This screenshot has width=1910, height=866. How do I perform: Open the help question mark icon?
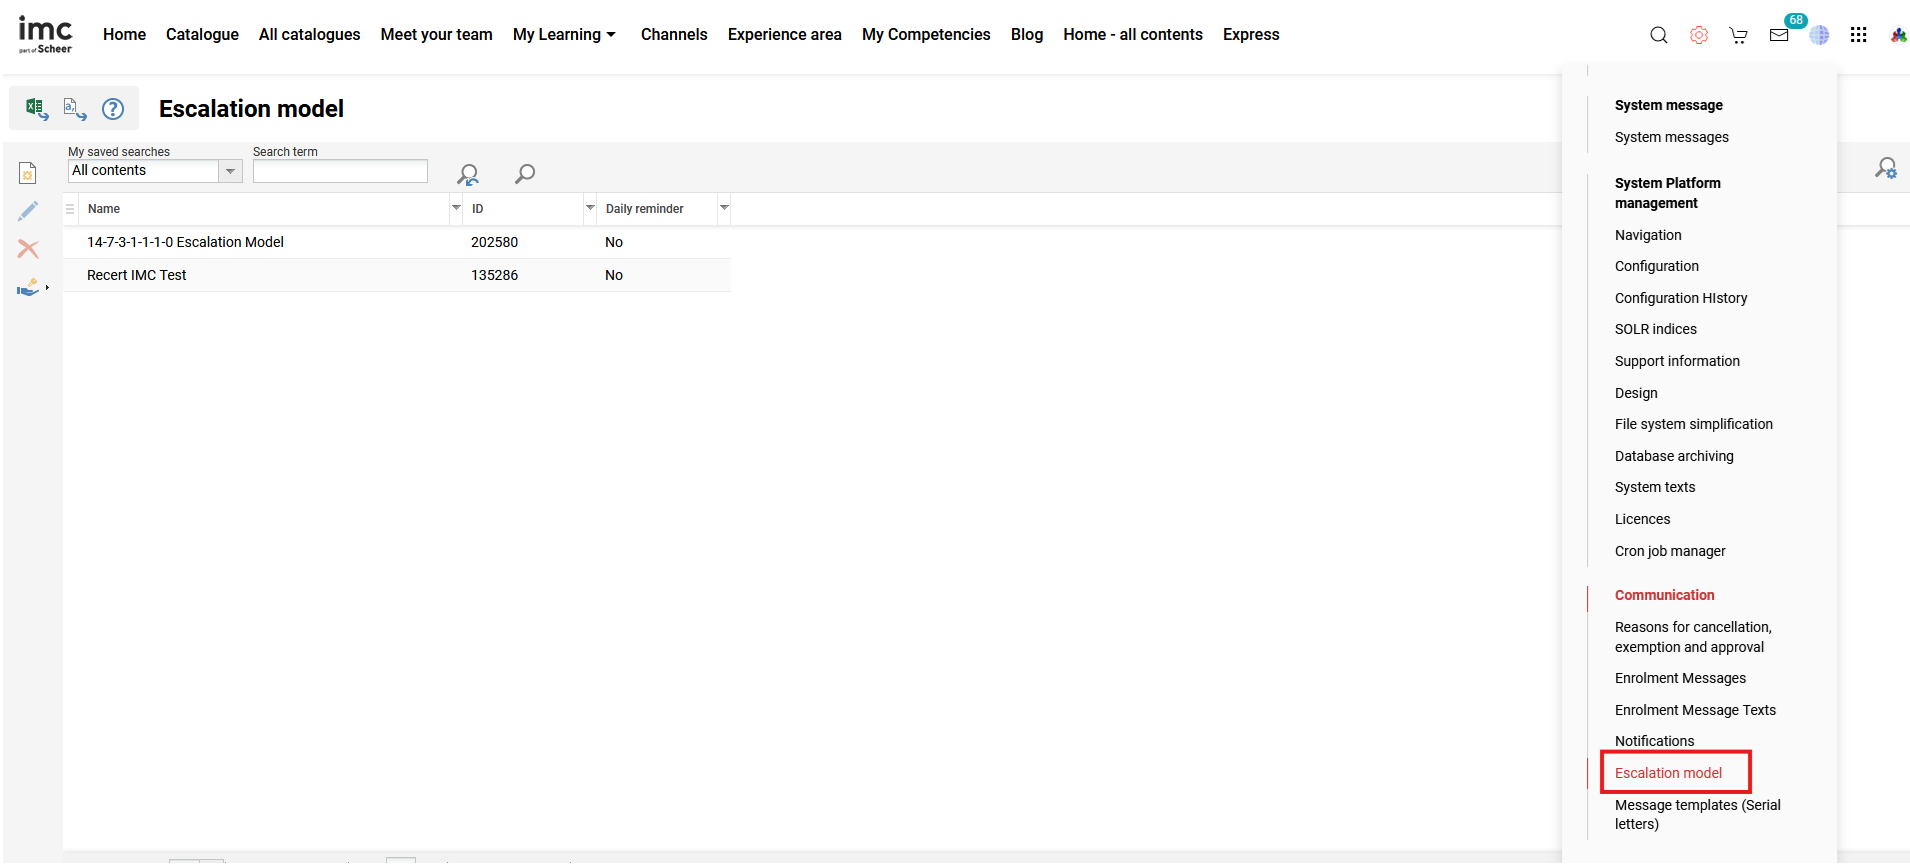[113, 108]
